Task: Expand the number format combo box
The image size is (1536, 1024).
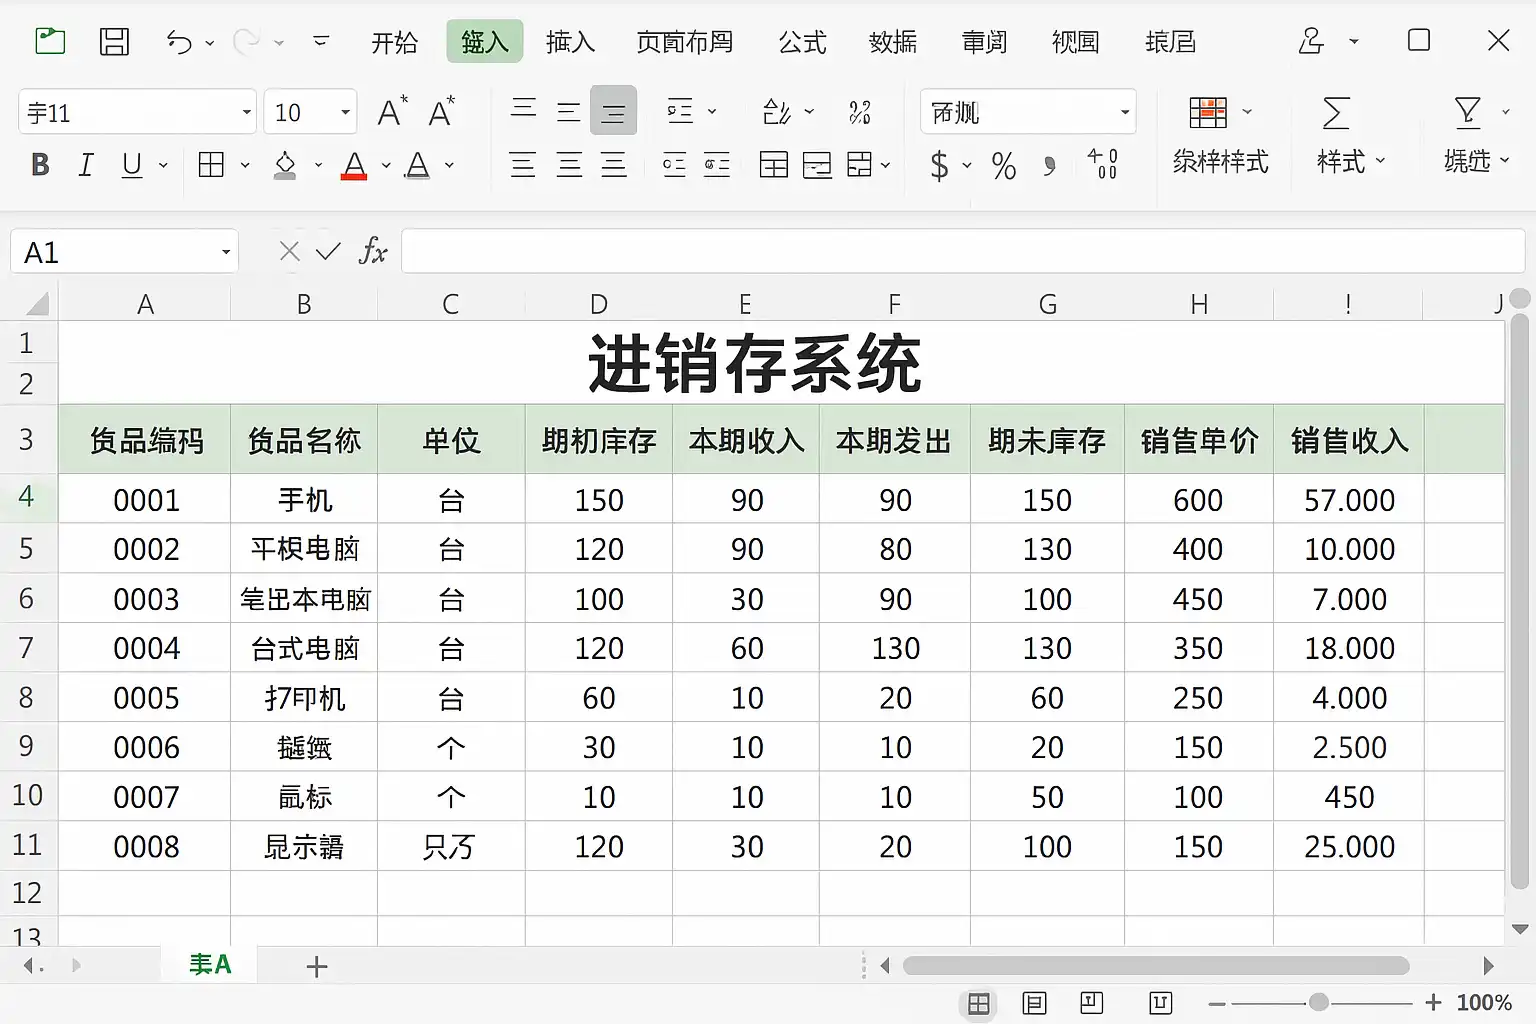Action: click(1124, 113)
